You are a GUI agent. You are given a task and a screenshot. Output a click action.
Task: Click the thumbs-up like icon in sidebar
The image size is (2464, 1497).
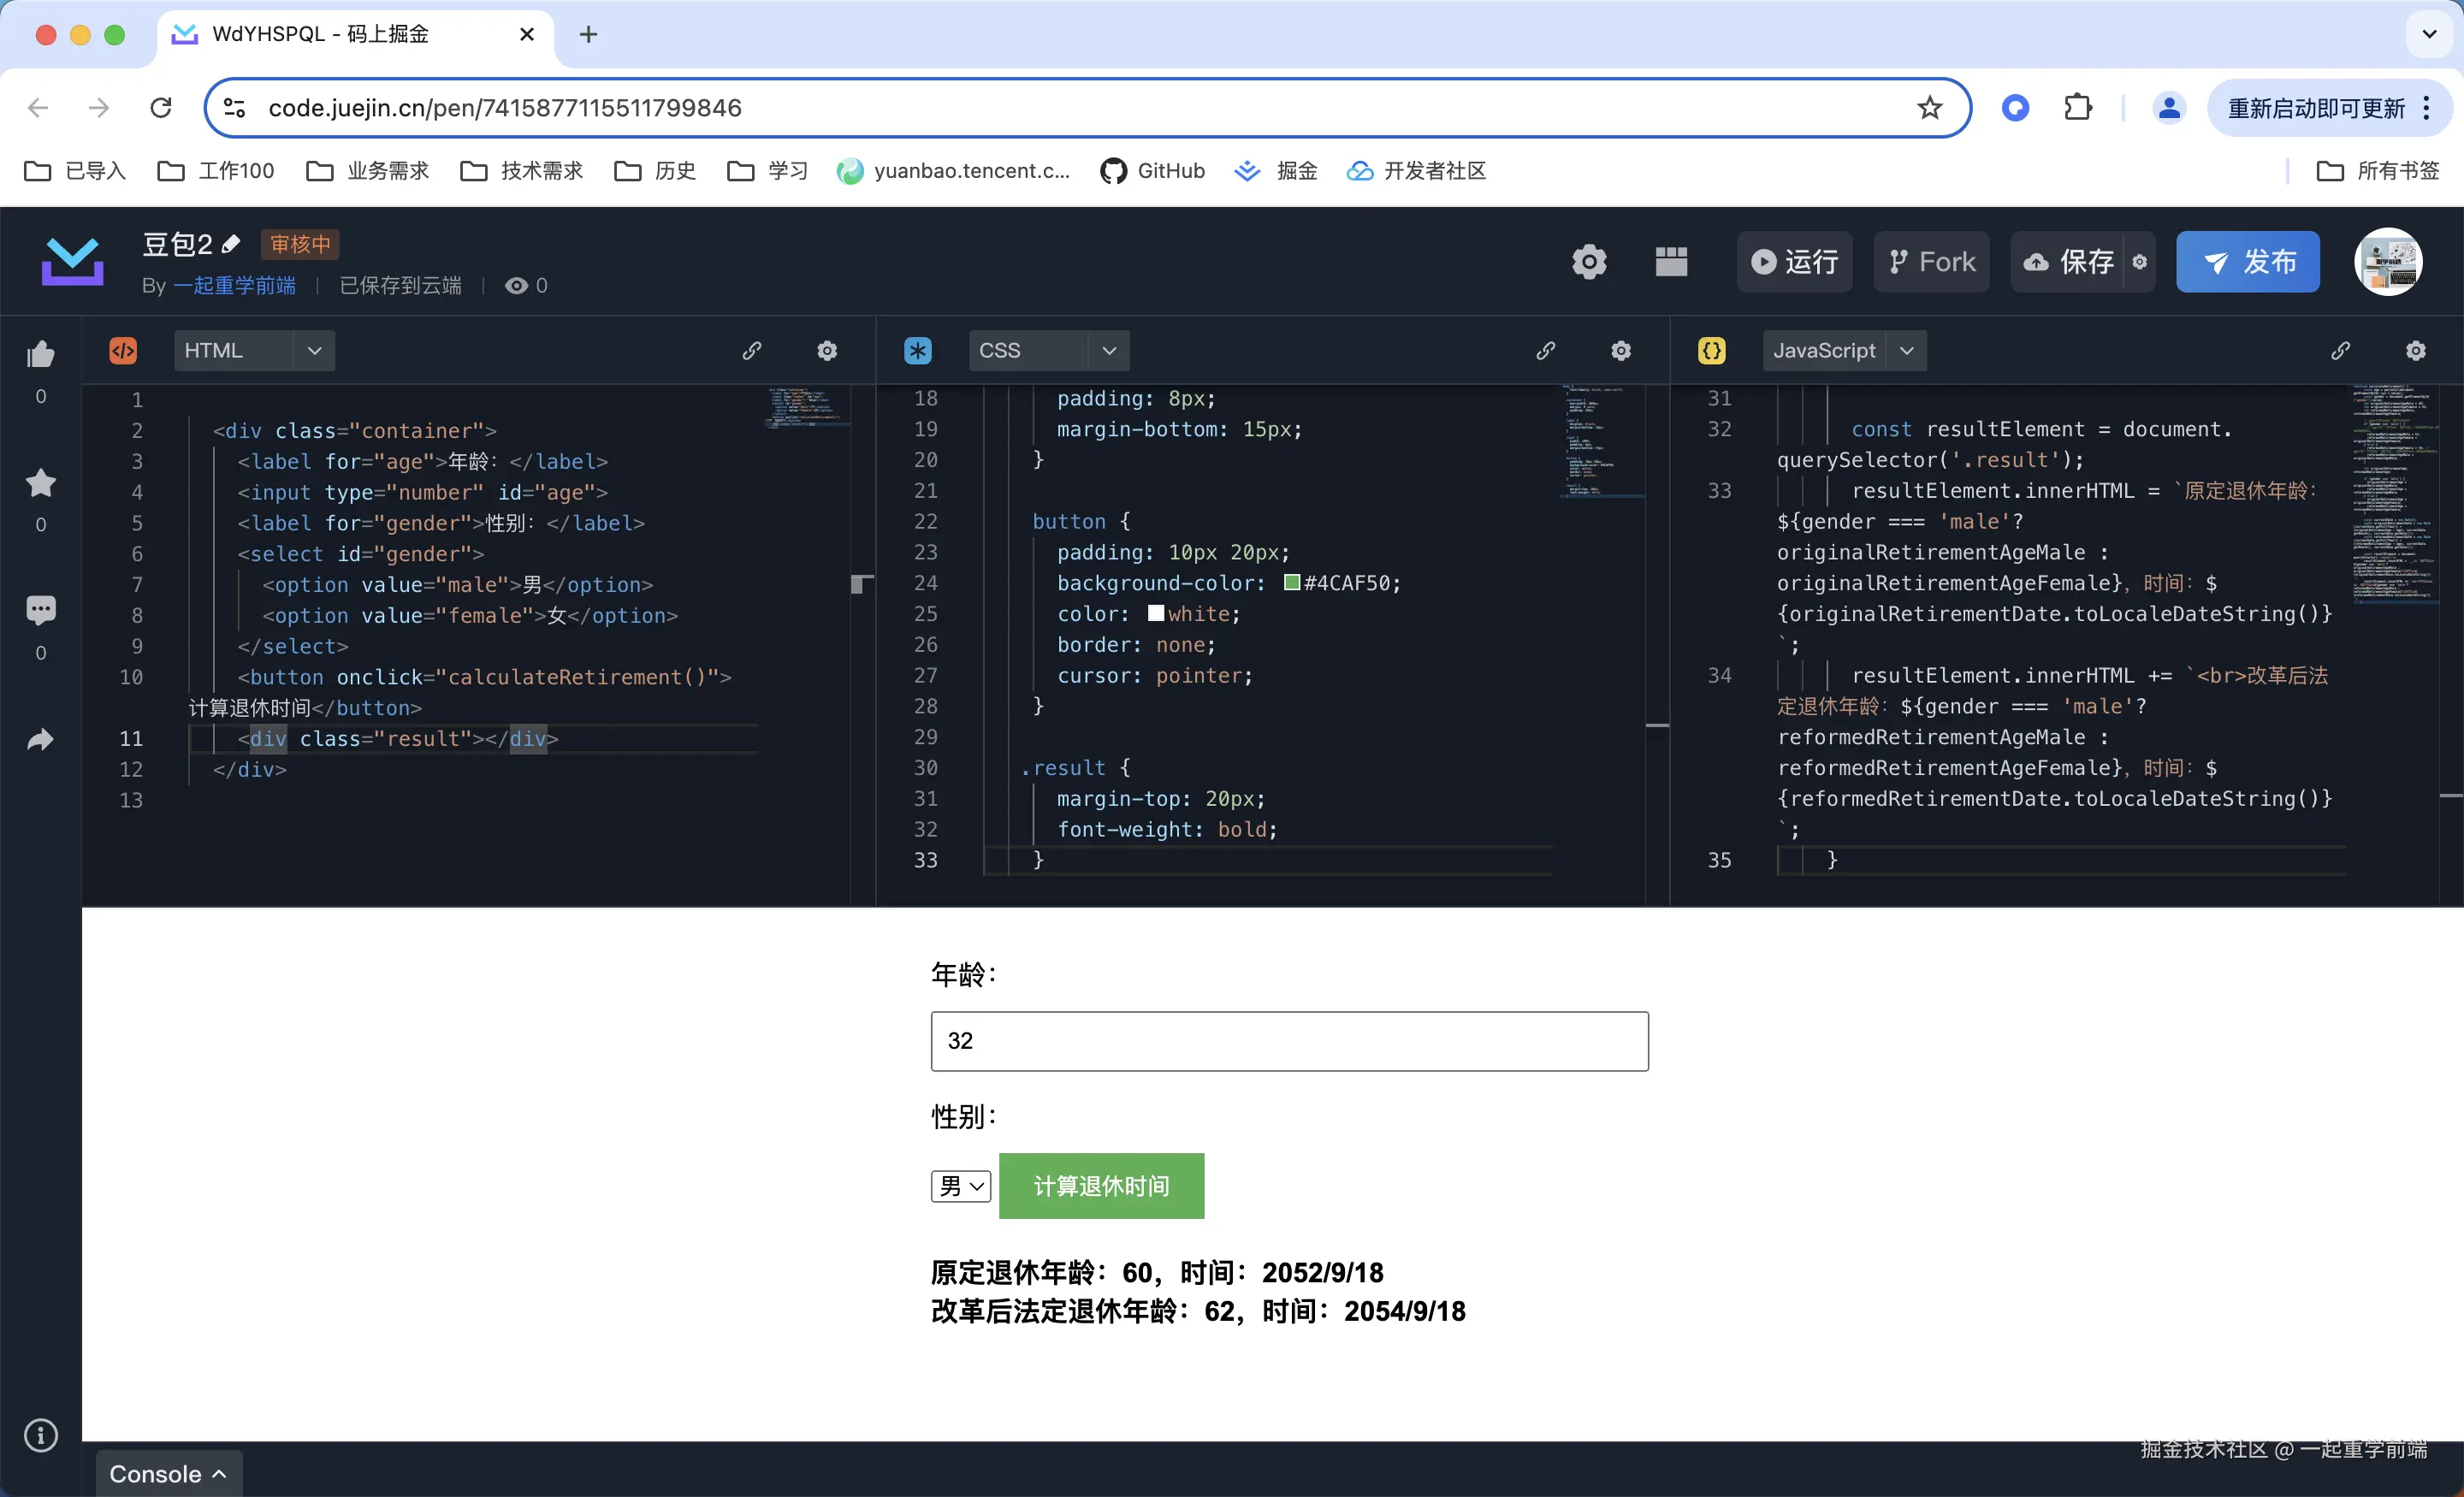(40, 354)
